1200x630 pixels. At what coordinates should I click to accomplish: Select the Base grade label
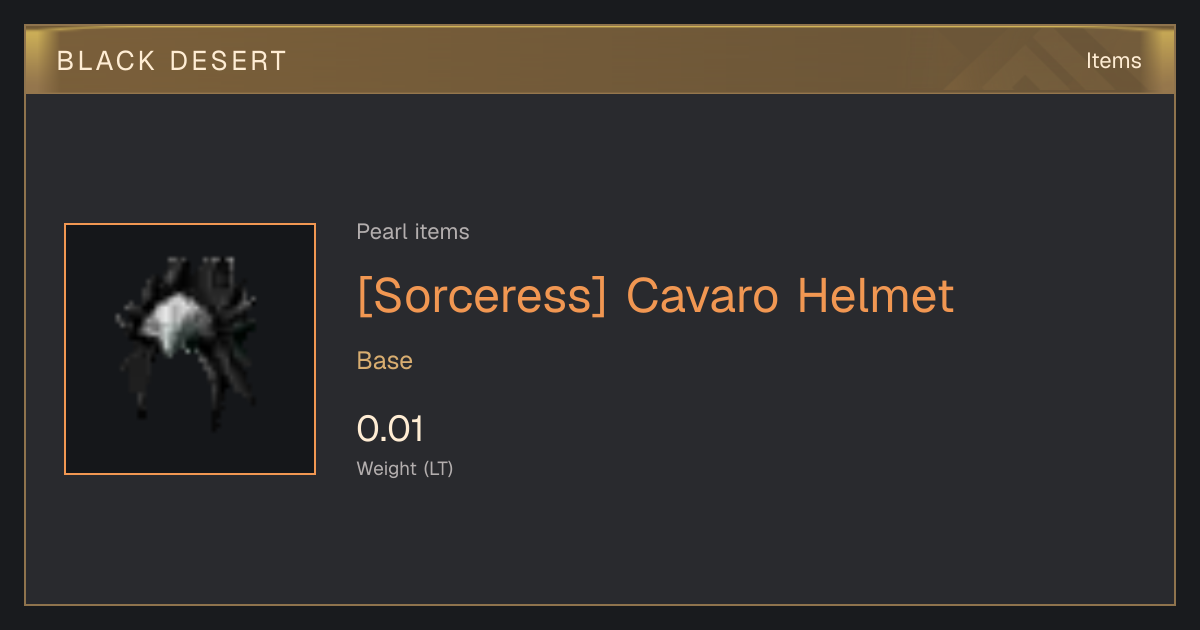point(385,361)
